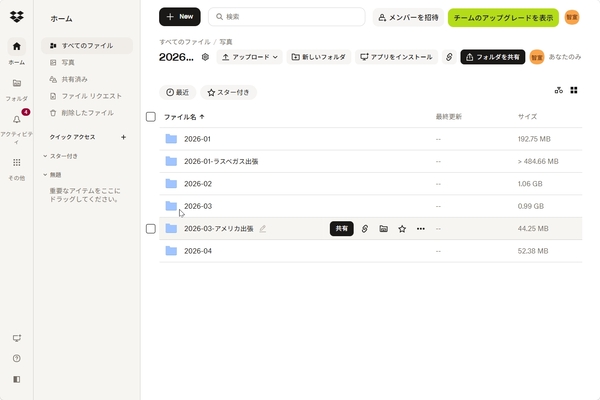Viewport: 600px width, 400px height.
Task: Open folder name 2026-01-ラスベガス出張
Action: tap(221, 162)
